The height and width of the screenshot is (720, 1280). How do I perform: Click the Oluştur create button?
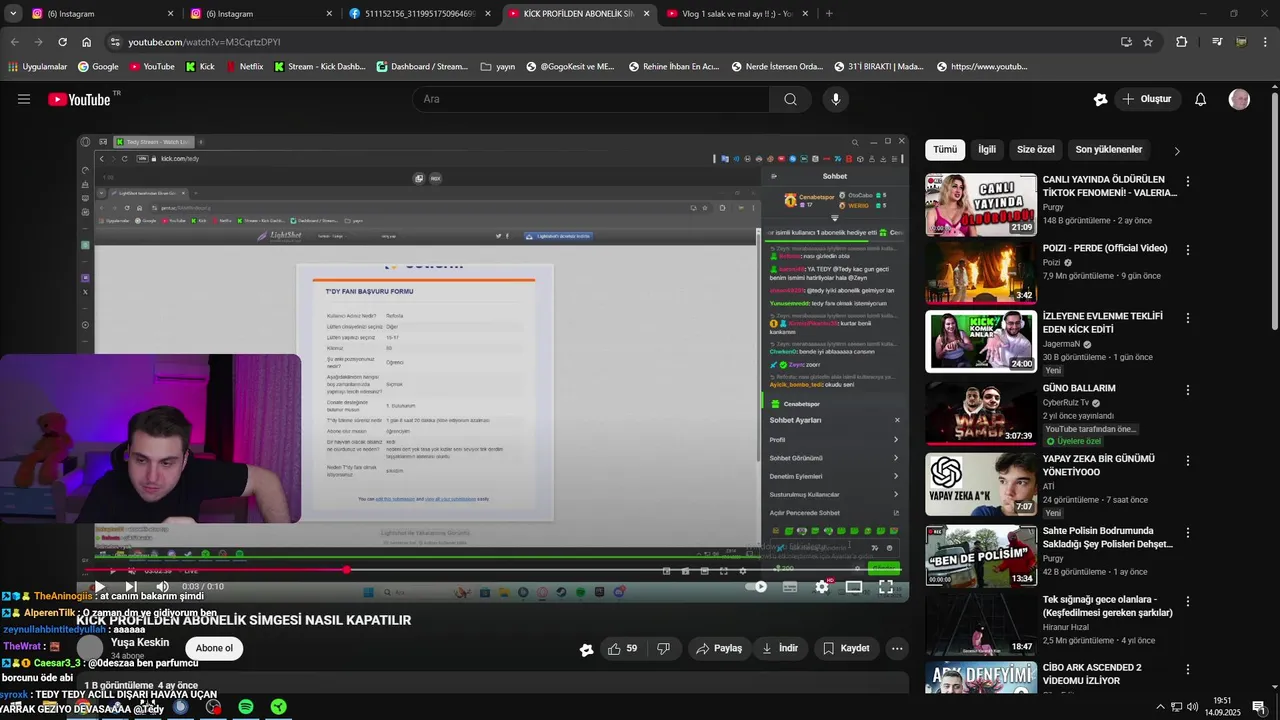click(1146, 99)
